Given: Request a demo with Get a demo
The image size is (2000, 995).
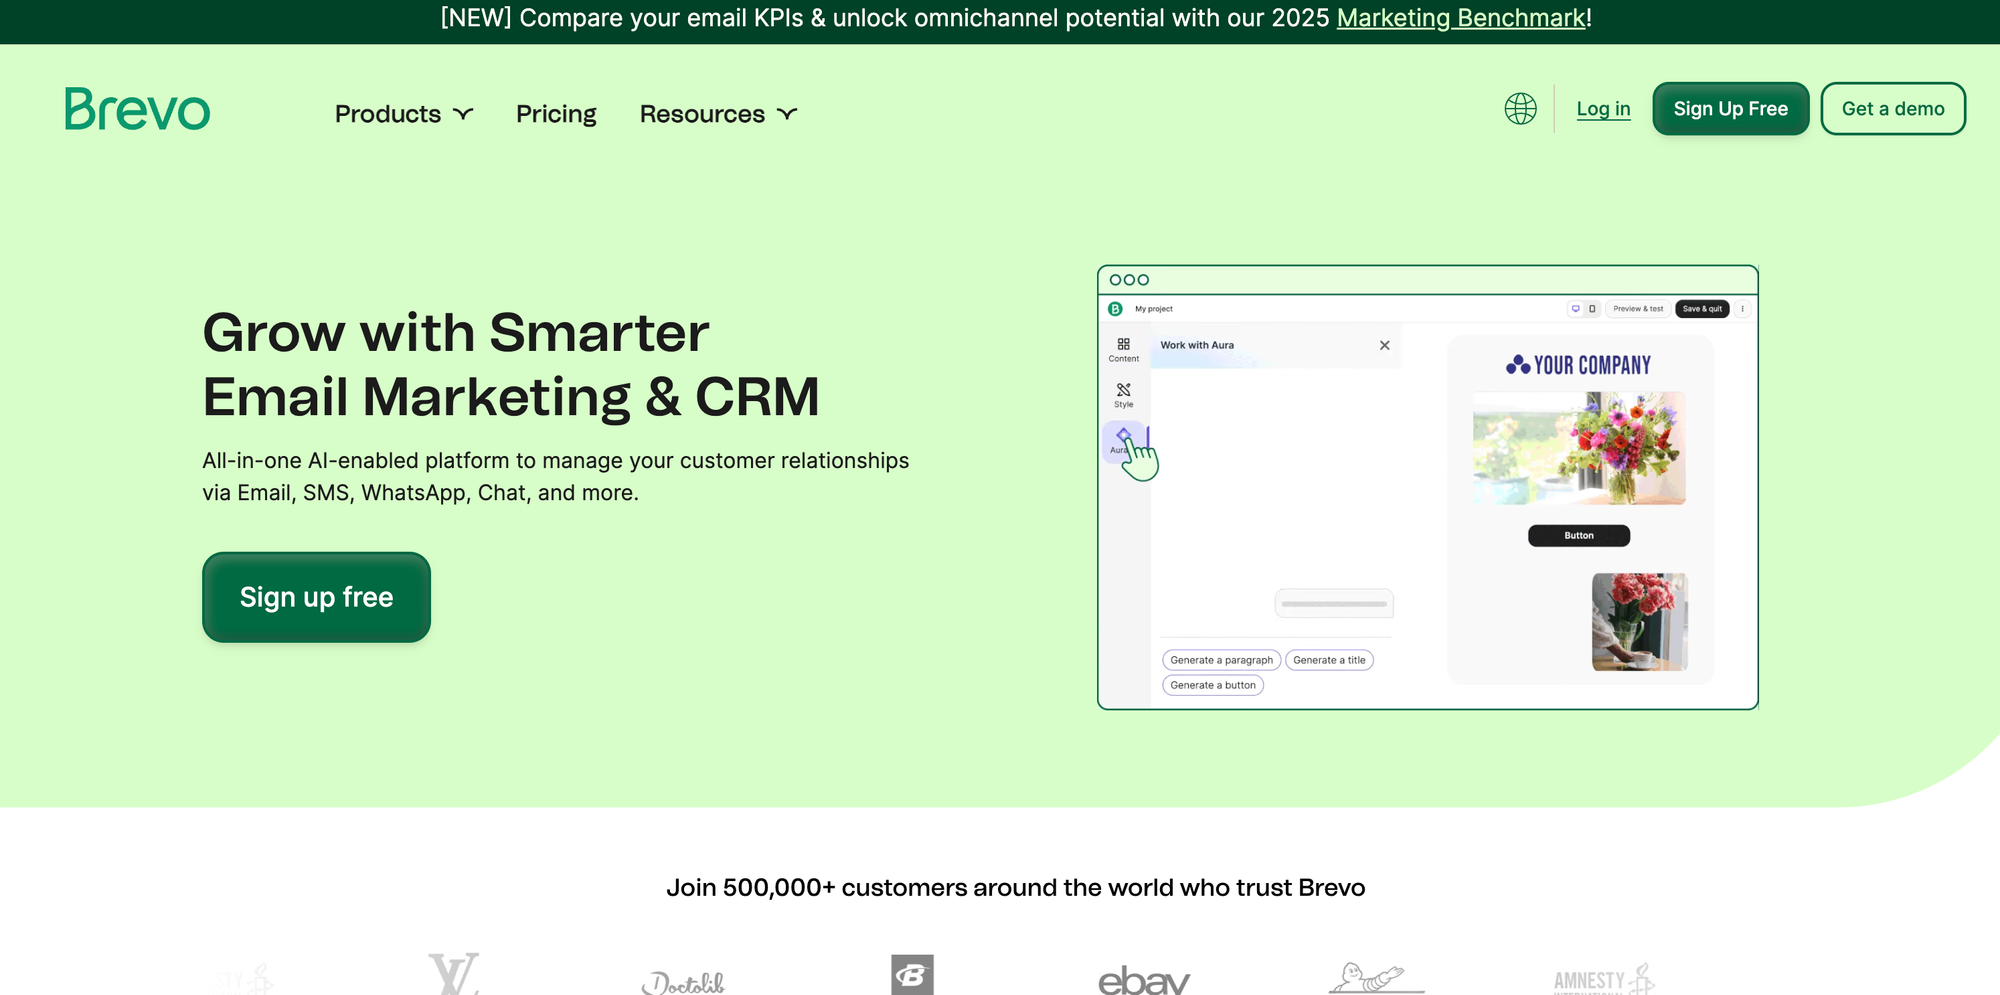Looking at the screenshot, I should tap(1893, 109).
